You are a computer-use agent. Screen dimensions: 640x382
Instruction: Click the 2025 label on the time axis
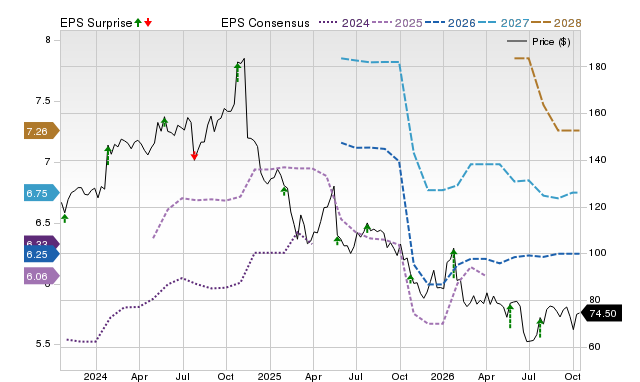click(x=269, y=376)
